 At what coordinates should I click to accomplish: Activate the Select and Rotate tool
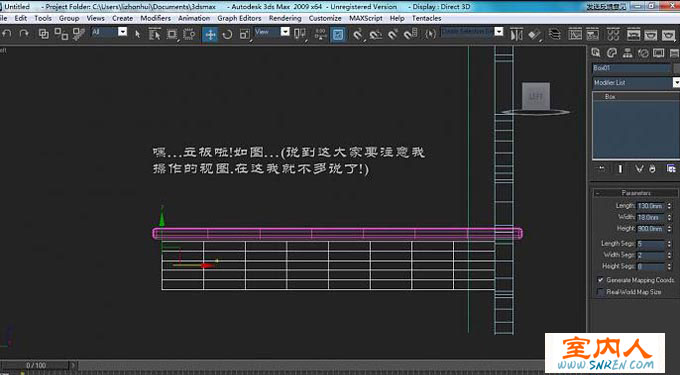click(x=227, y=34)
